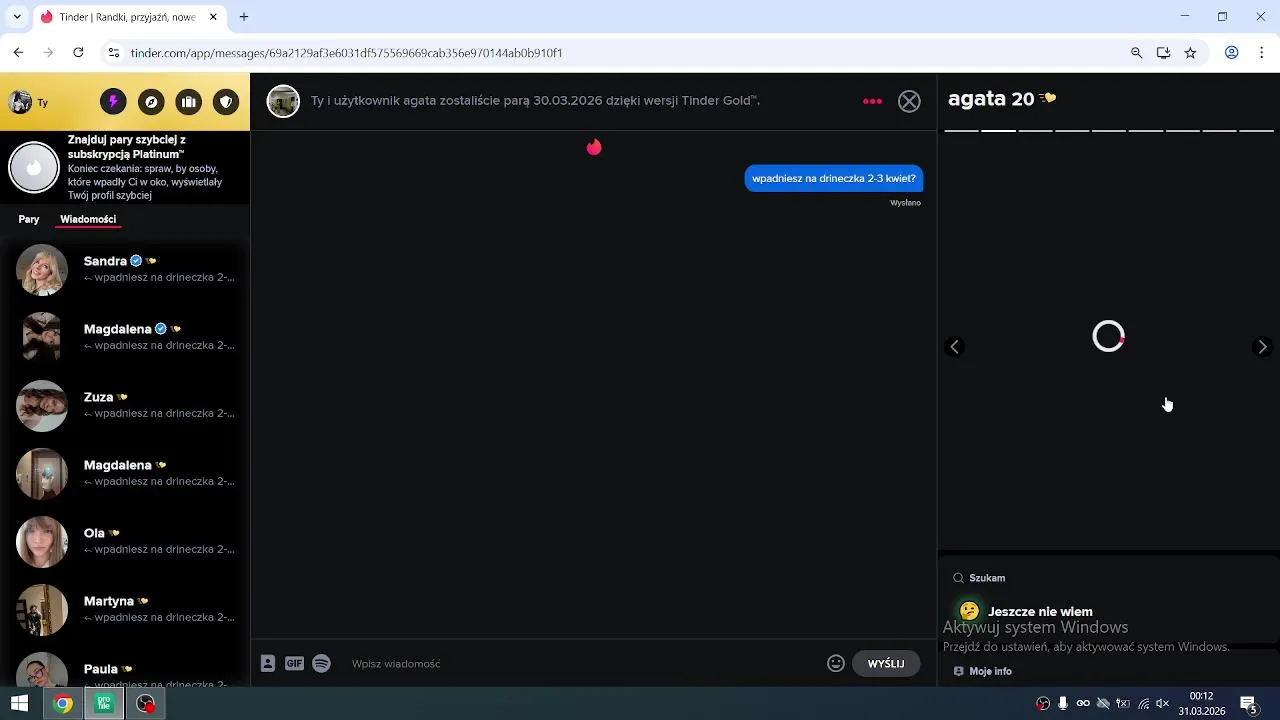1280x720 pixels.
Task: Switch to the Pary tab
Action: pyautogui.click(x=29, y=219)
